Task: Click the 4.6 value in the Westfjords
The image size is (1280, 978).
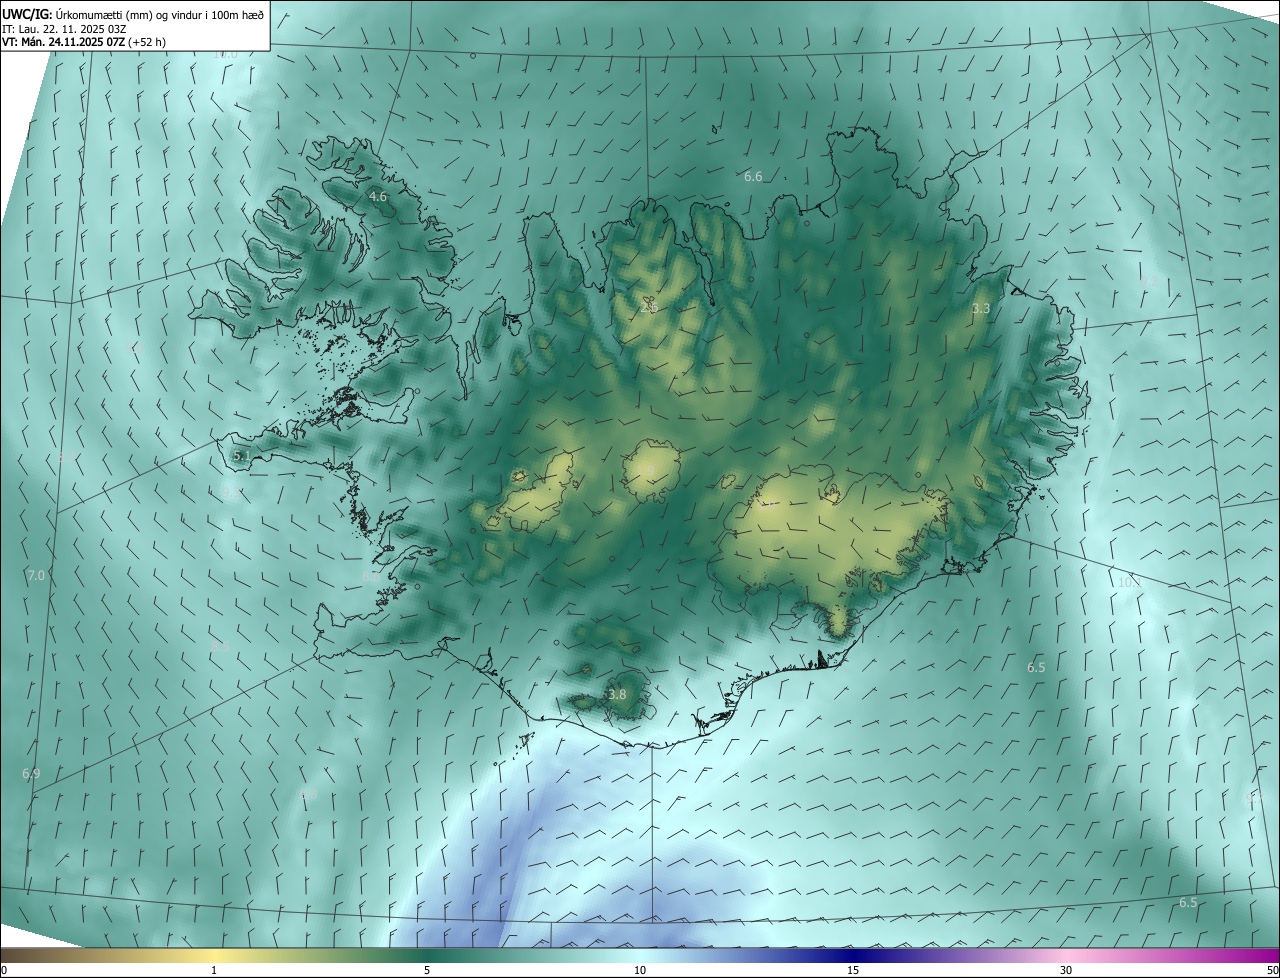Action: coord(378,197)
